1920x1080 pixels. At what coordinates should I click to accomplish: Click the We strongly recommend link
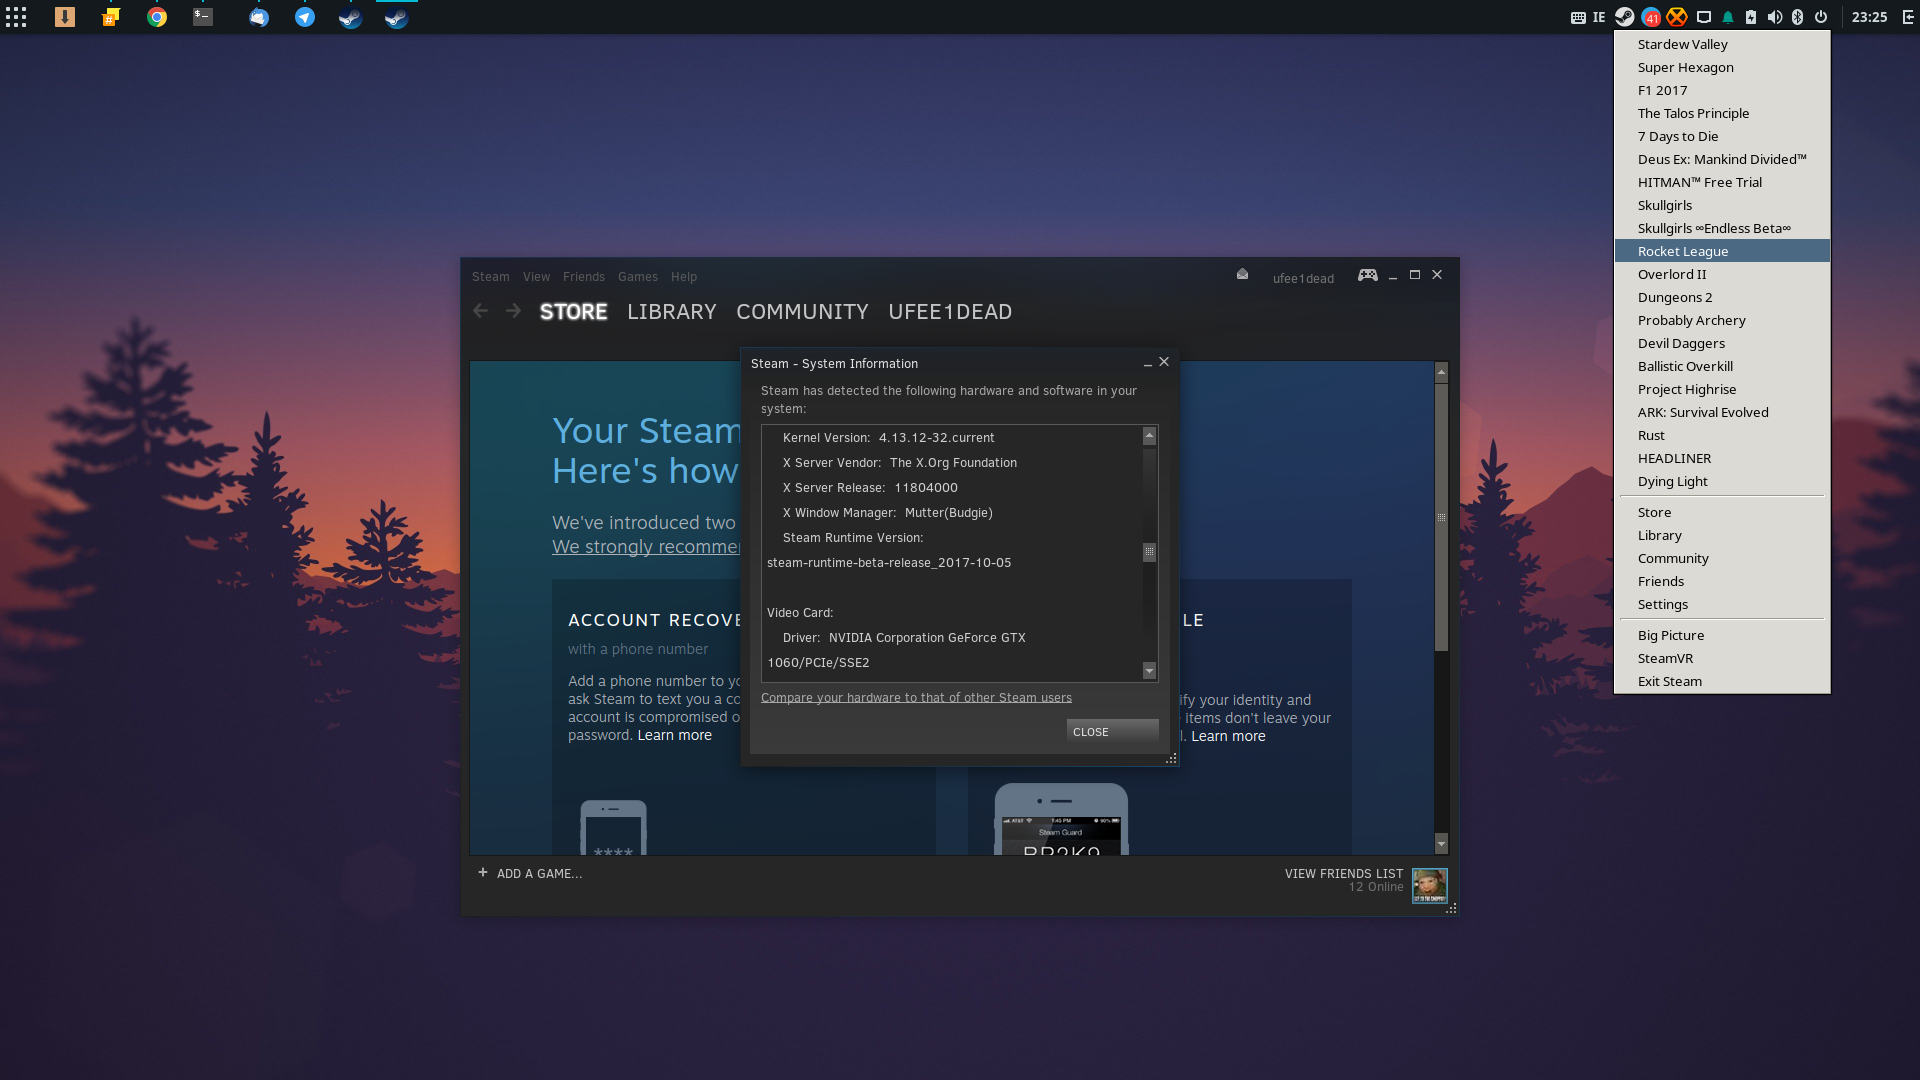point(646,547)
